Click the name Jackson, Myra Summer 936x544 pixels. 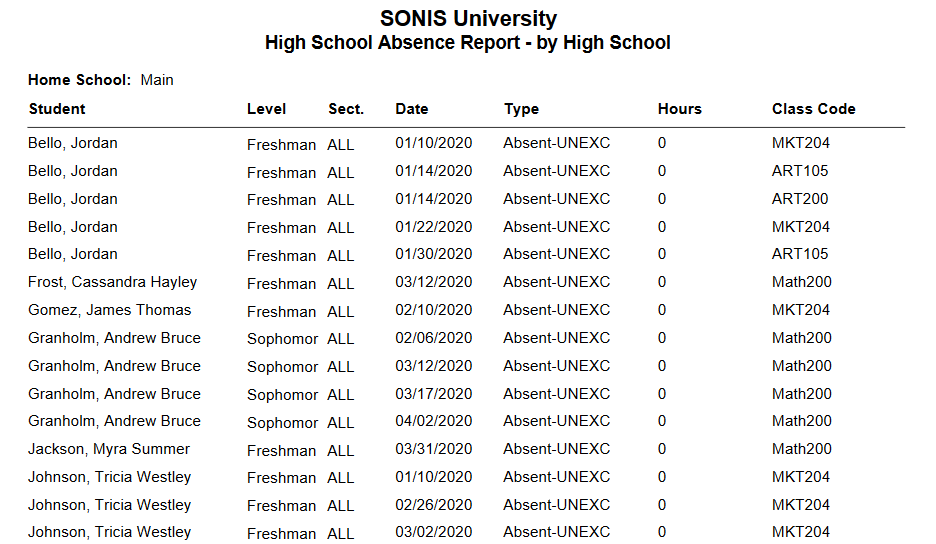[108, 449]
